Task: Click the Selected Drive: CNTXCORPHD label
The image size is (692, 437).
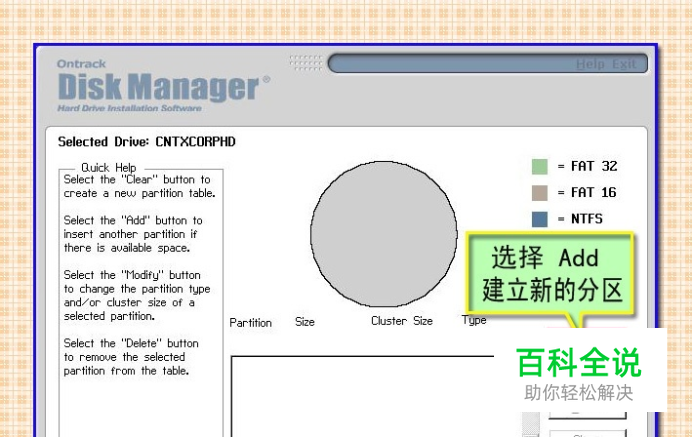Action: [x=147, y=142]
